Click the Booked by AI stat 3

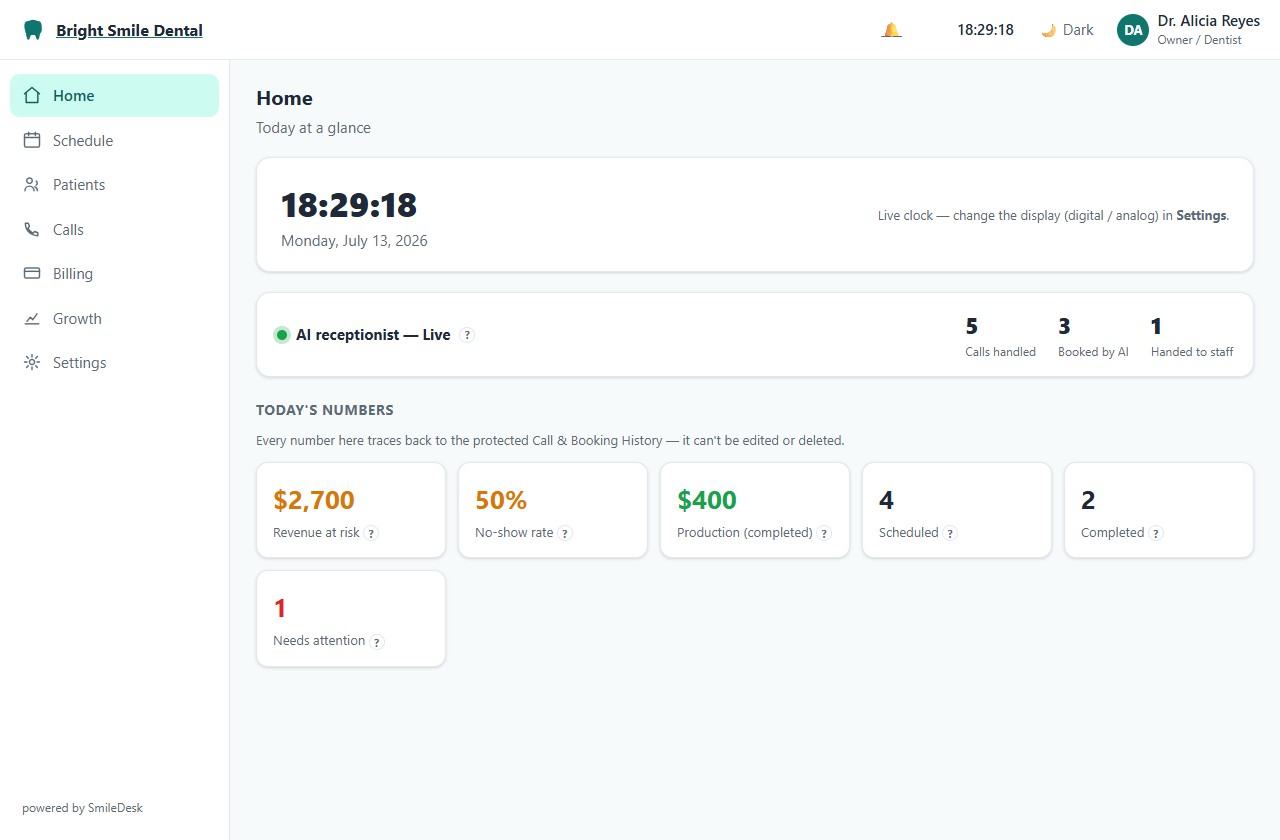coord(1065,326)
